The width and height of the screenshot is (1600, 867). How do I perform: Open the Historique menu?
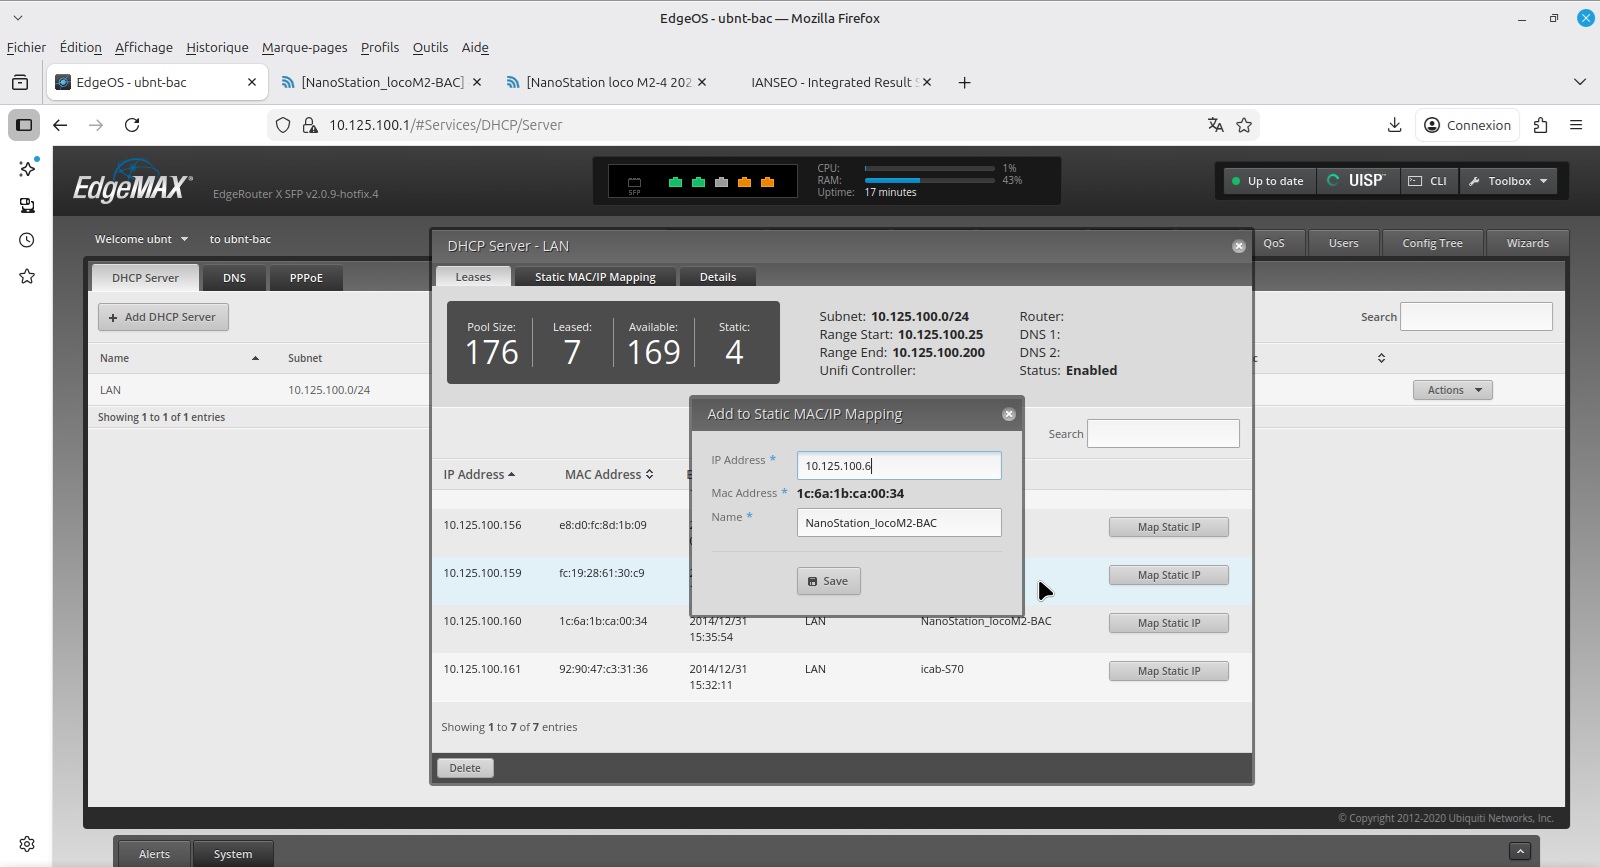[x=217, y=47]
